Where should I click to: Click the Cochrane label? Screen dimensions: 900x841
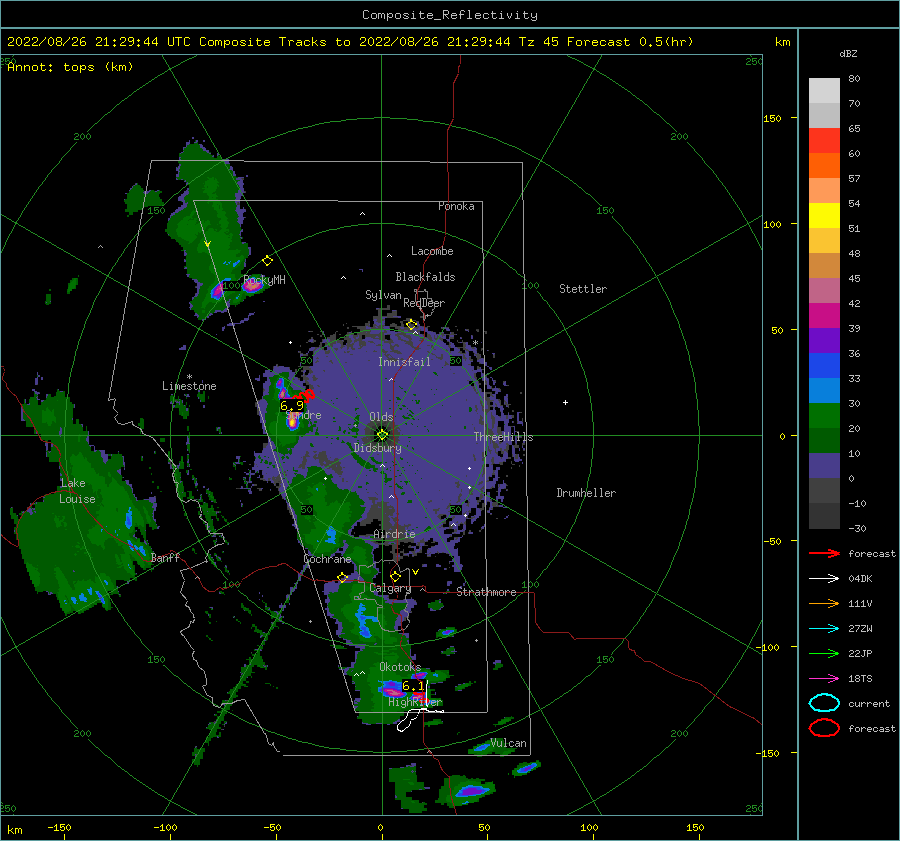pos(327,559)
